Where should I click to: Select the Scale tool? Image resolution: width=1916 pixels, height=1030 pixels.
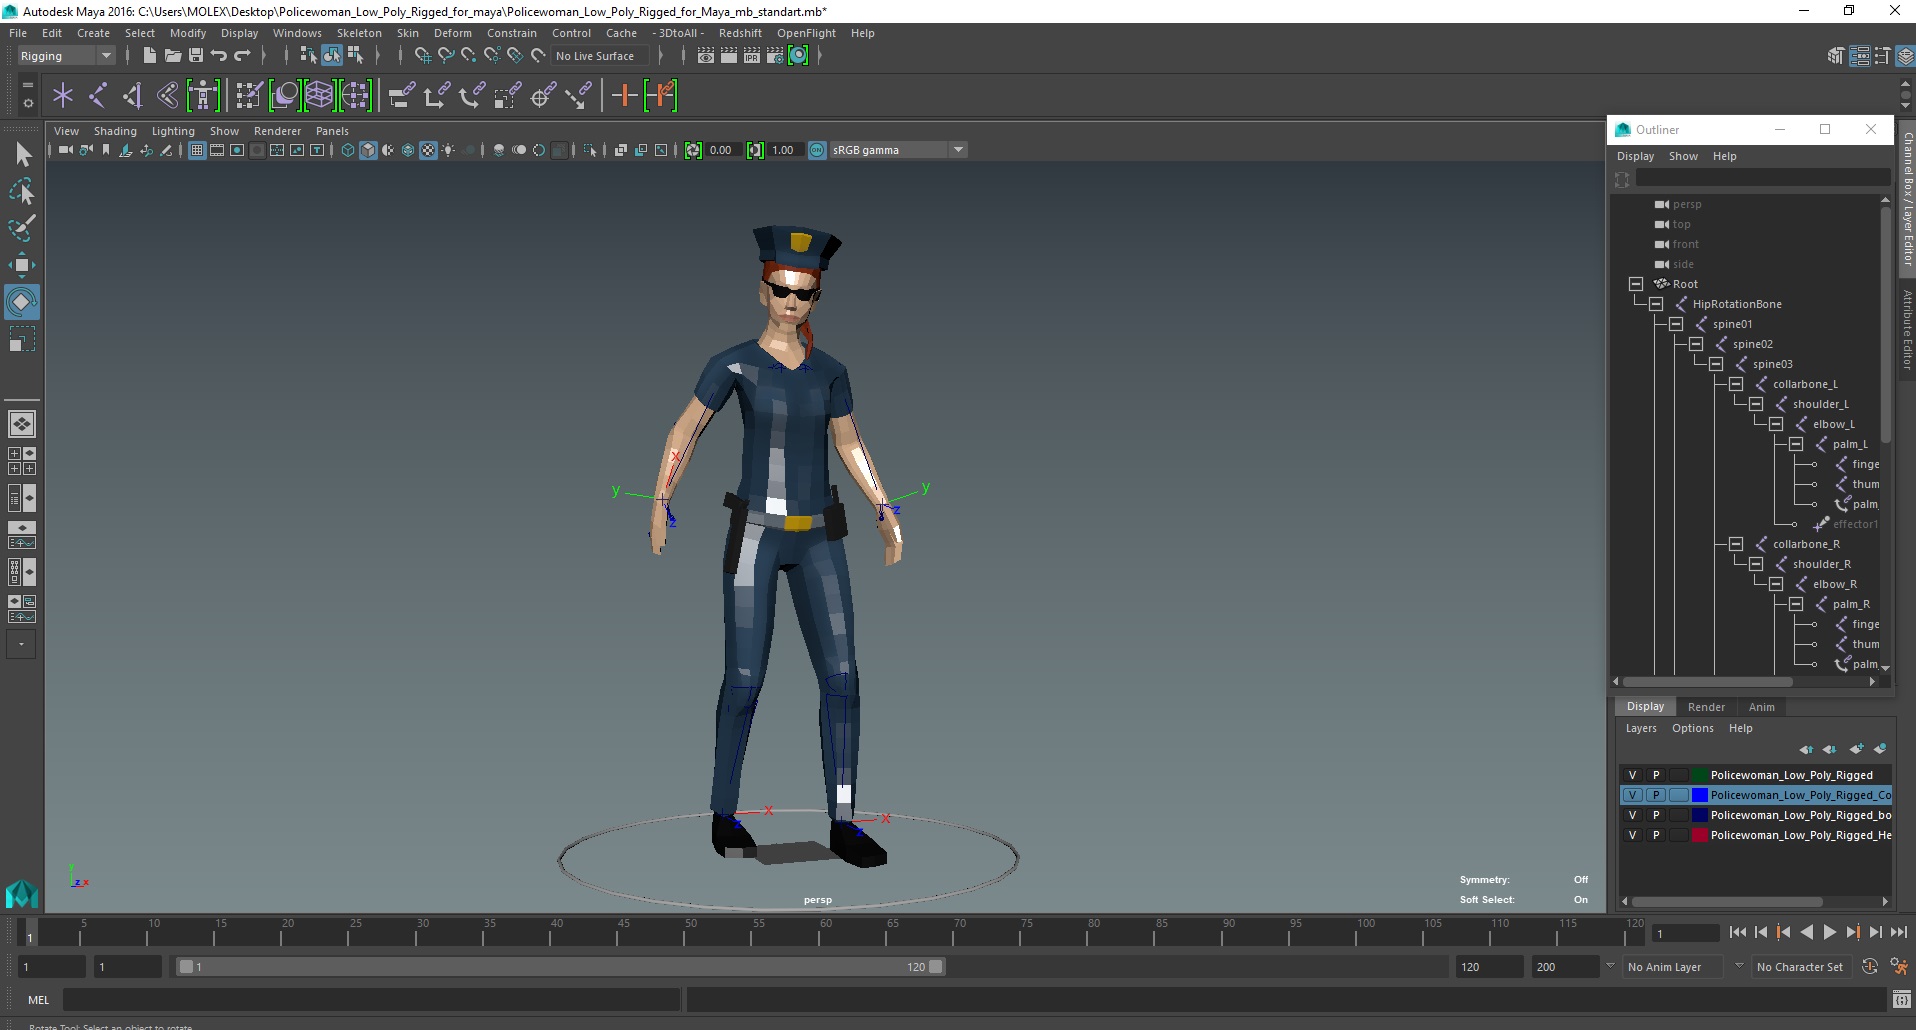(22, 340)
